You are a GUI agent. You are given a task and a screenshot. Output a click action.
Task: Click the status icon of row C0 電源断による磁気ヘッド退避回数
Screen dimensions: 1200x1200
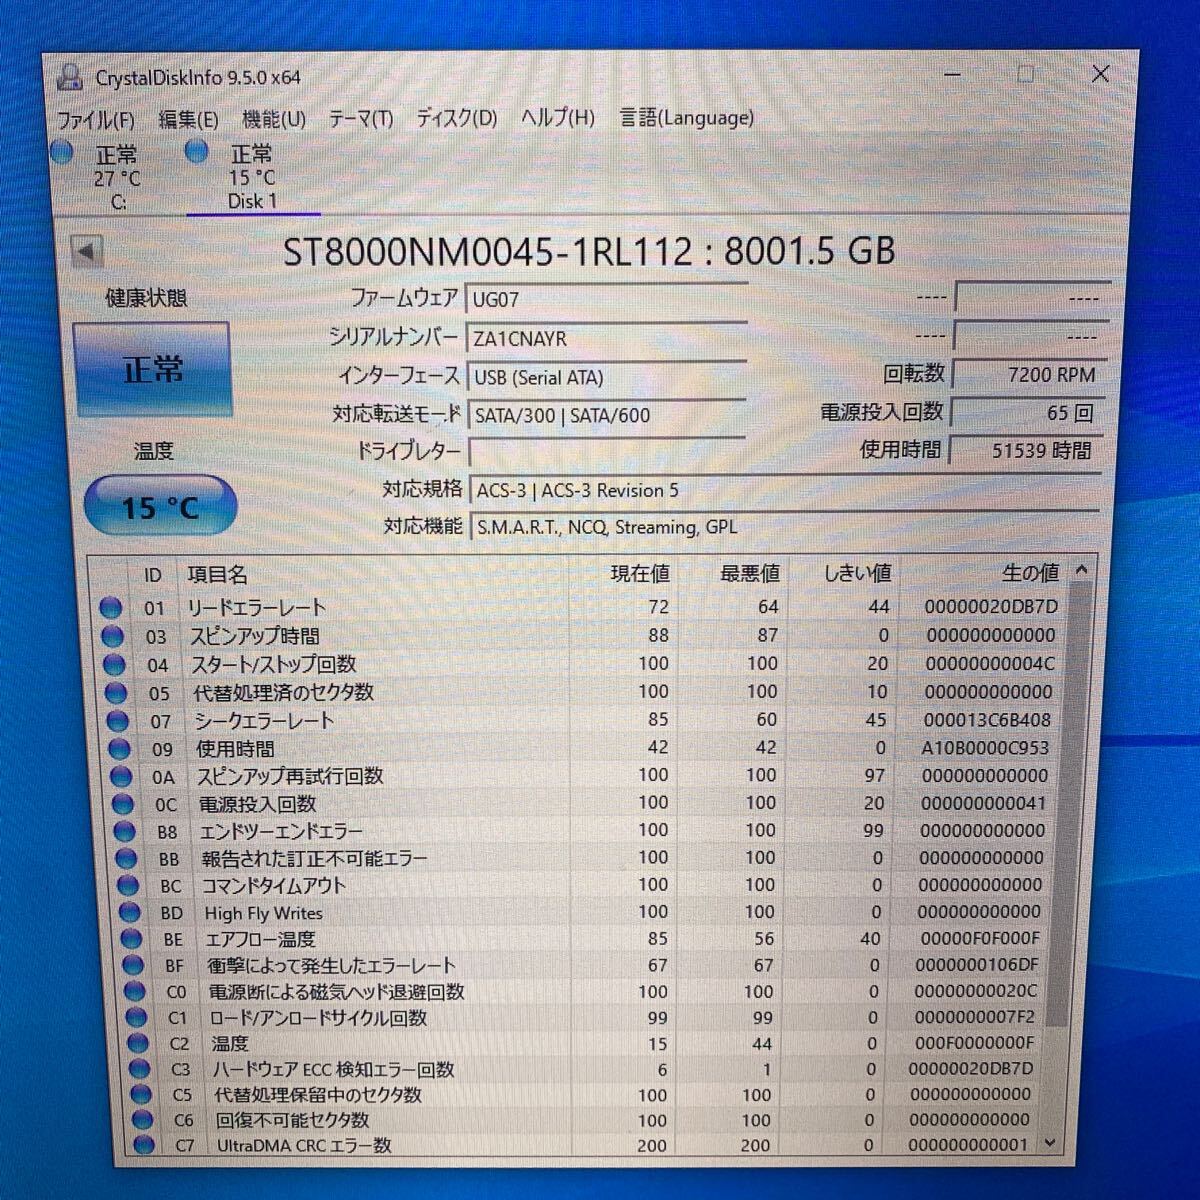tap(135, 991)
